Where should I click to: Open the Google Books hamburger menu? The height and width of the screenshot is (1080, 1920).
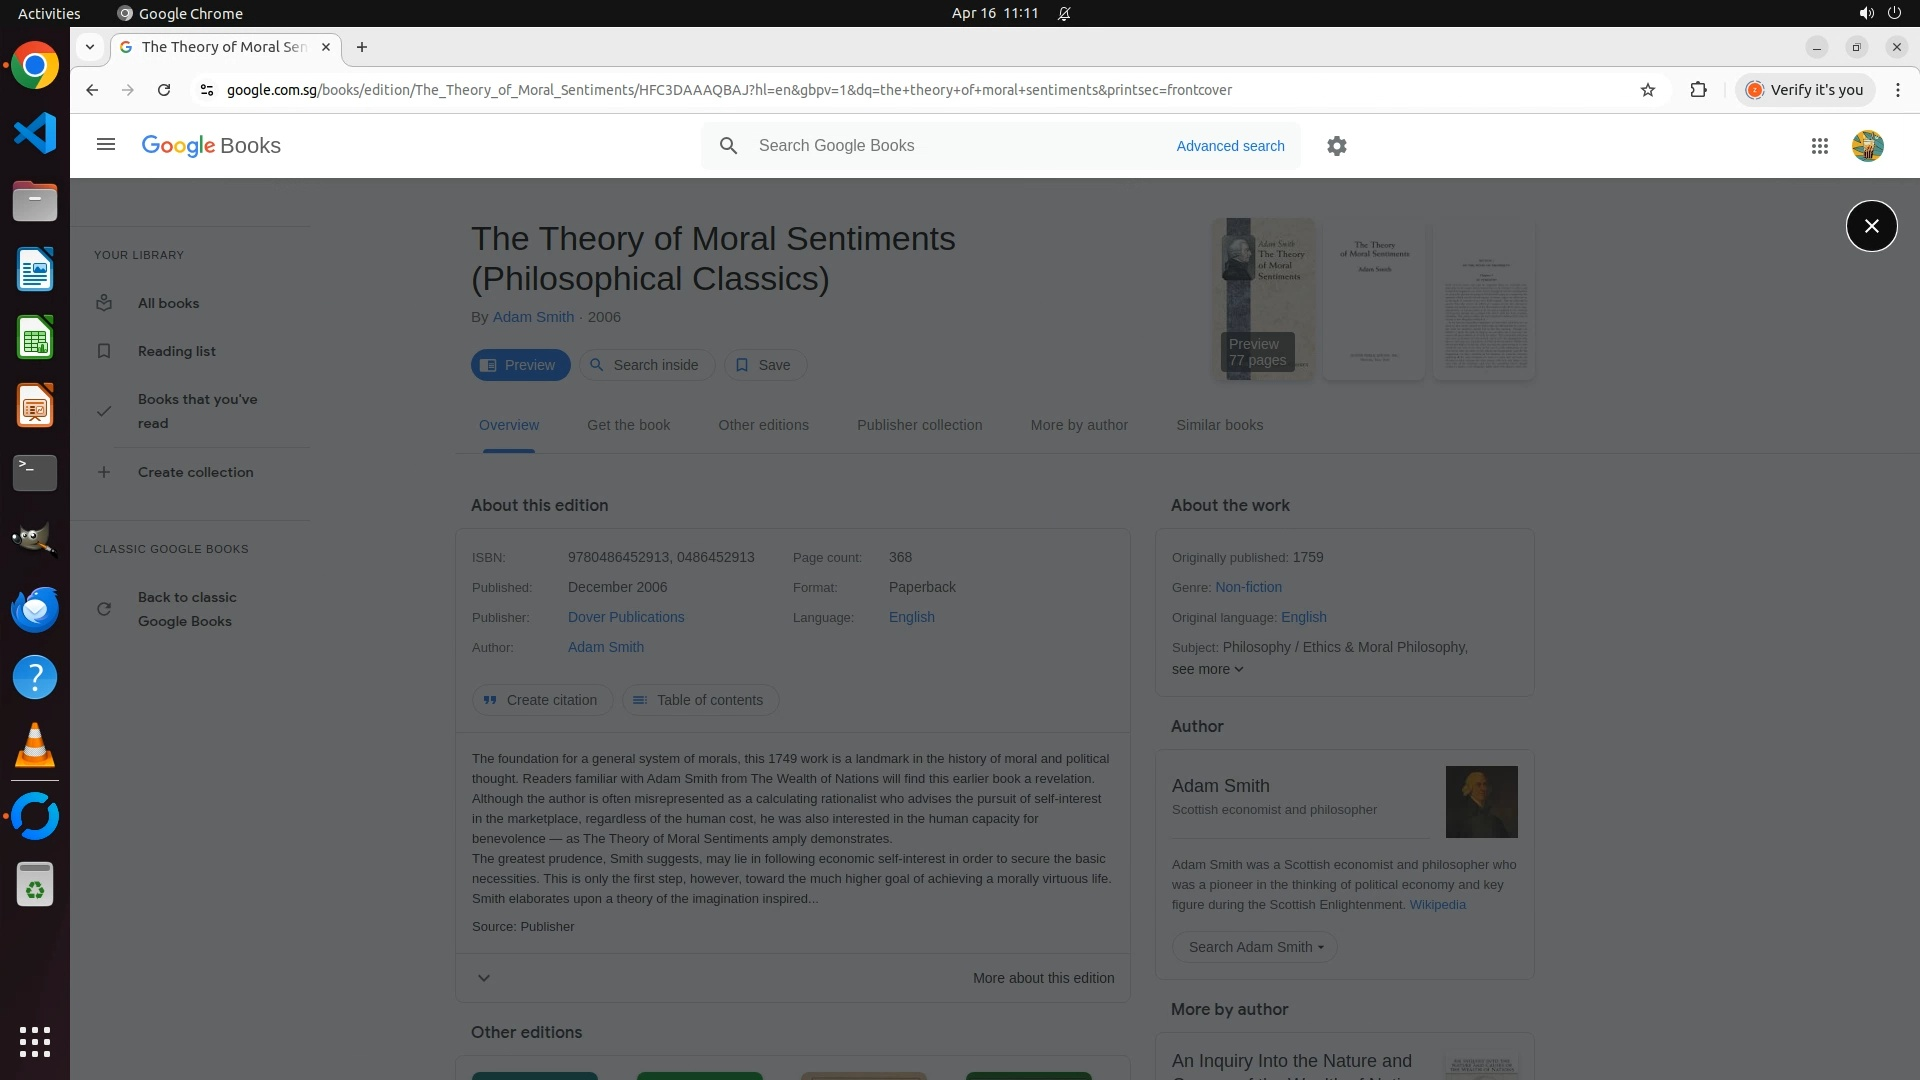[x=106, y=145]
